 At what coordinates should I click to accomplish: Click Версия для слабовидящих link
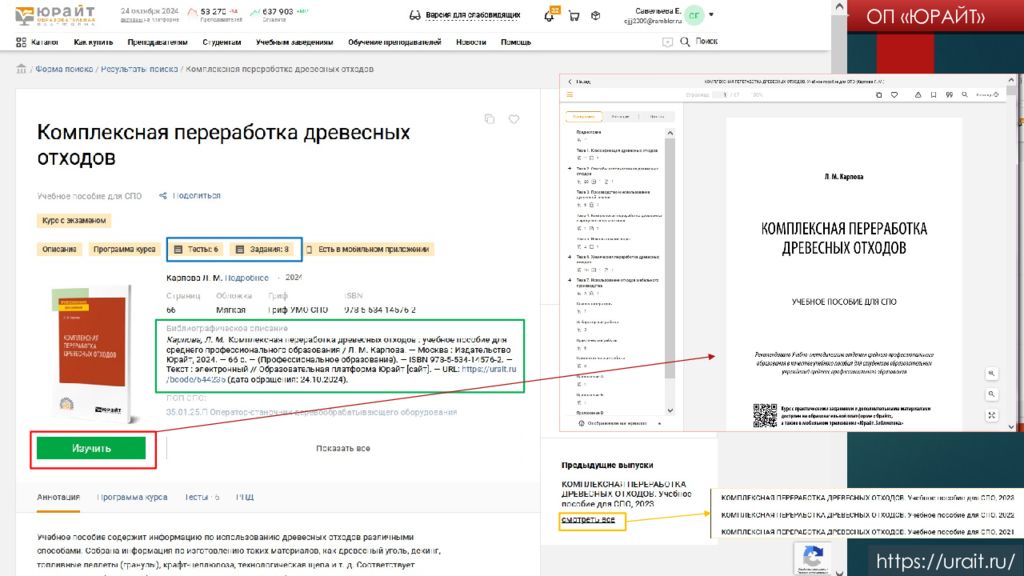tap(473, 15)
